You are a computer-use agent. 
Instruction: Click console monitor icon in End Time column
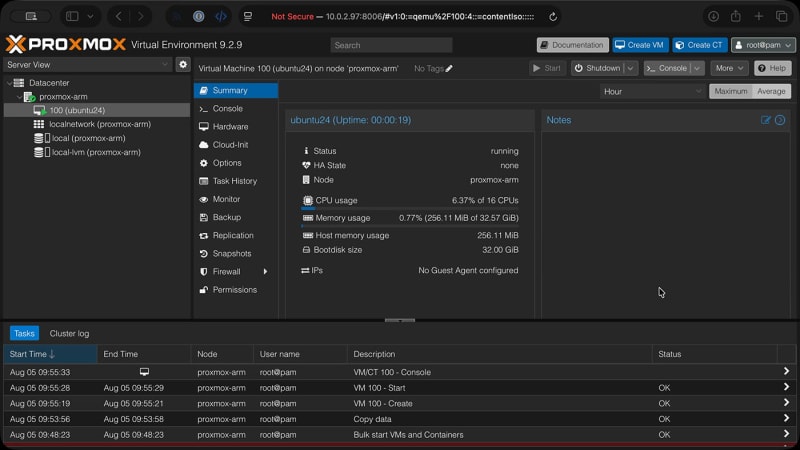pos(144,372)
